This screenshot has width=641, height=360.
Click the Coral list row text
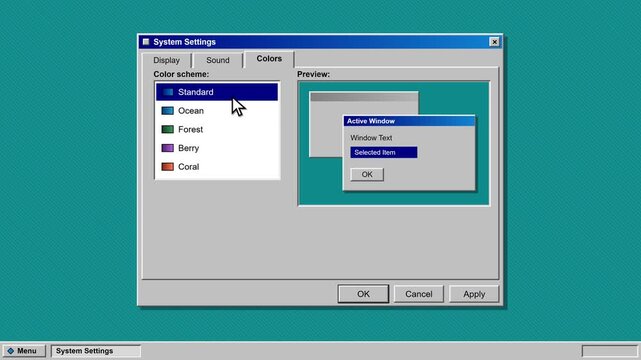point(188,167)
